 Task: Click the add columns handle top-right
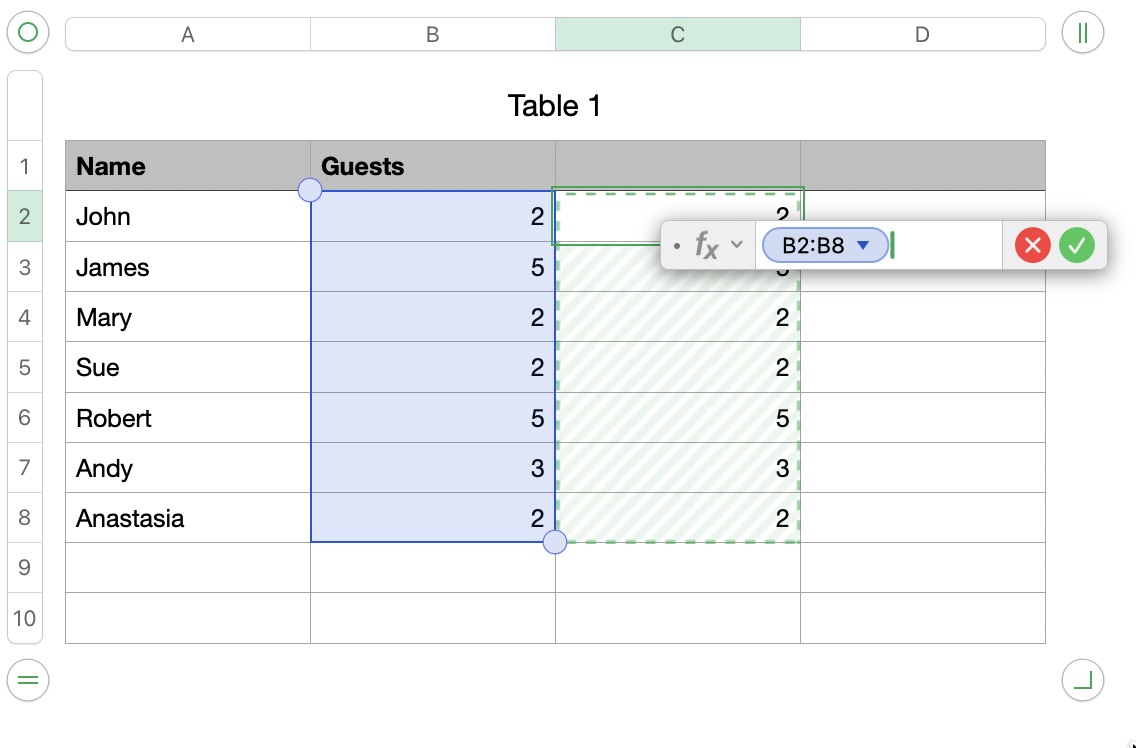[1082, 33]
